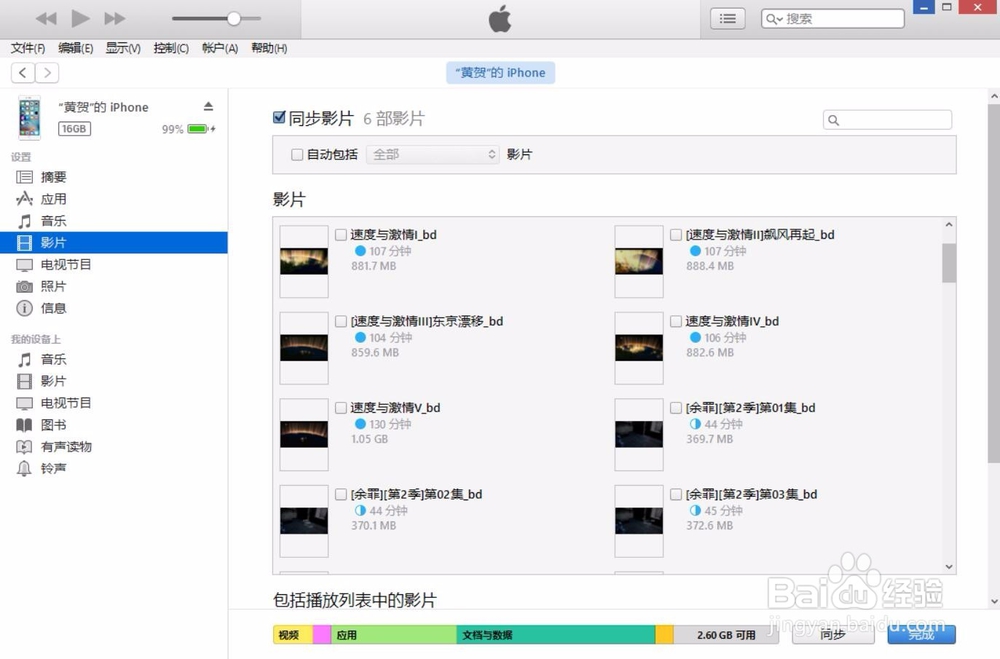Click the 同步 sync button
This screenshot has height=659, width=1000.
pos(832,634)
